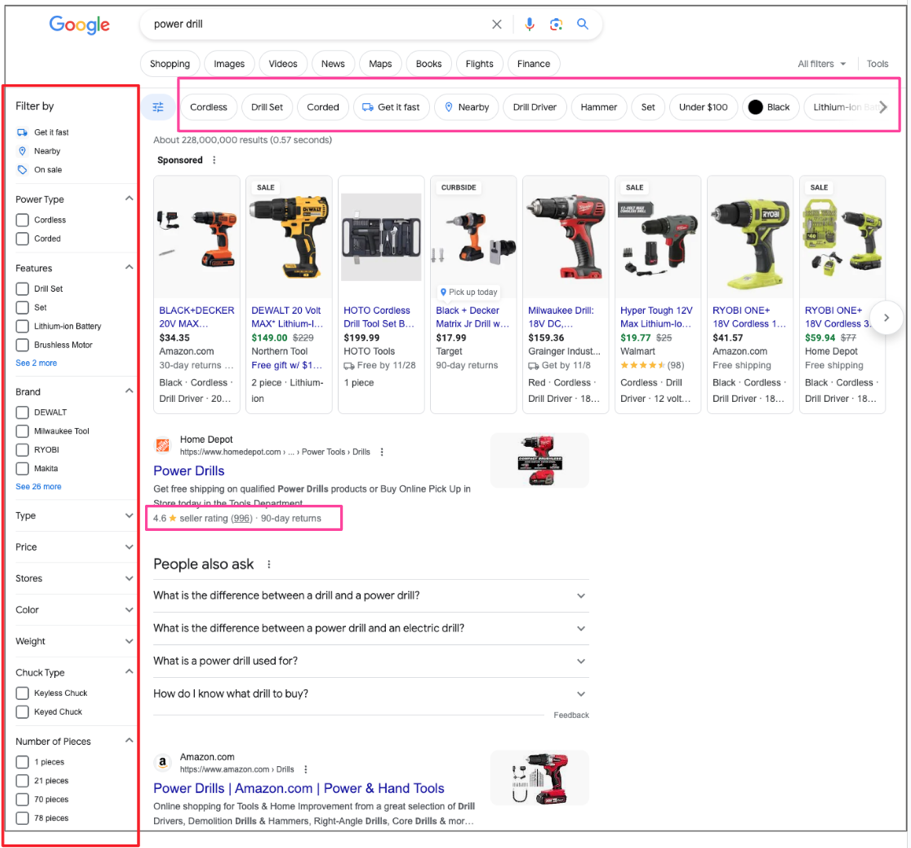This screenshot has width=911, height=848.
Task: Open the Sponsored section three-dot menu
Action: [214, 160]
